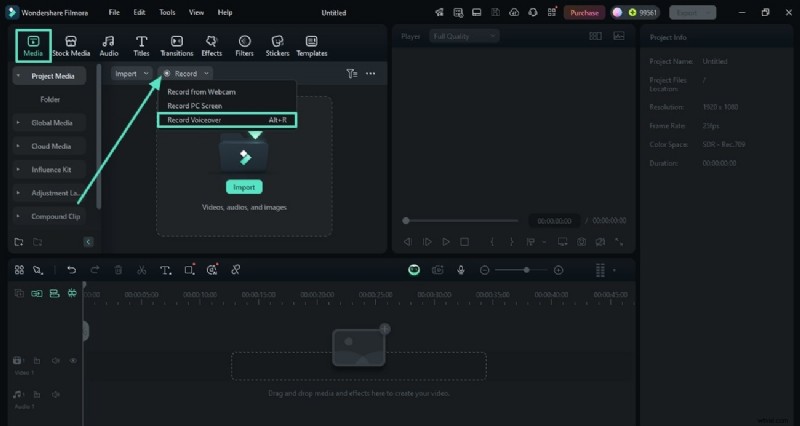Open the Transitions tab

coord(177,46)
